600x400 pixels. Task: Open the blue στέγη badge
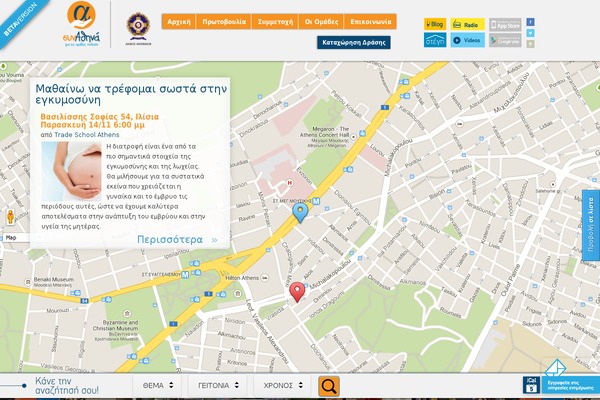tap(435, 40)
